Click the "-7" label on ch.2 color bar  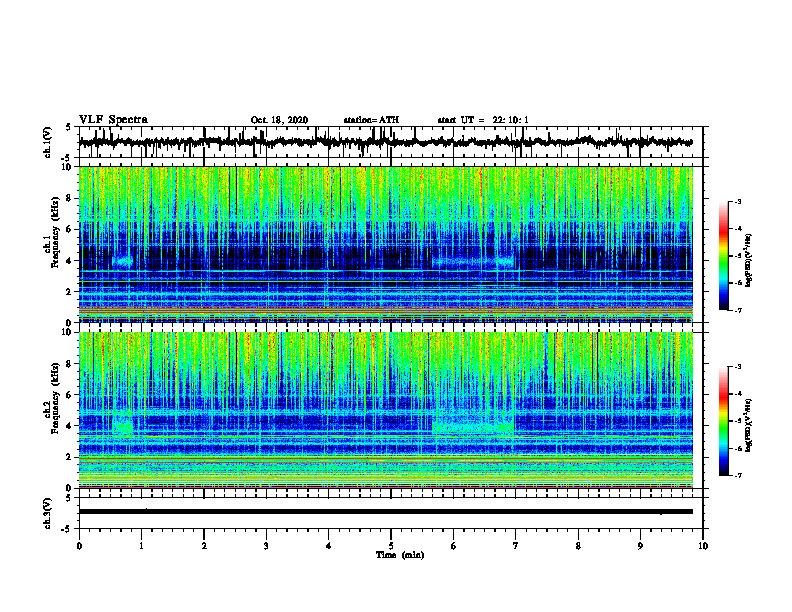738,475
